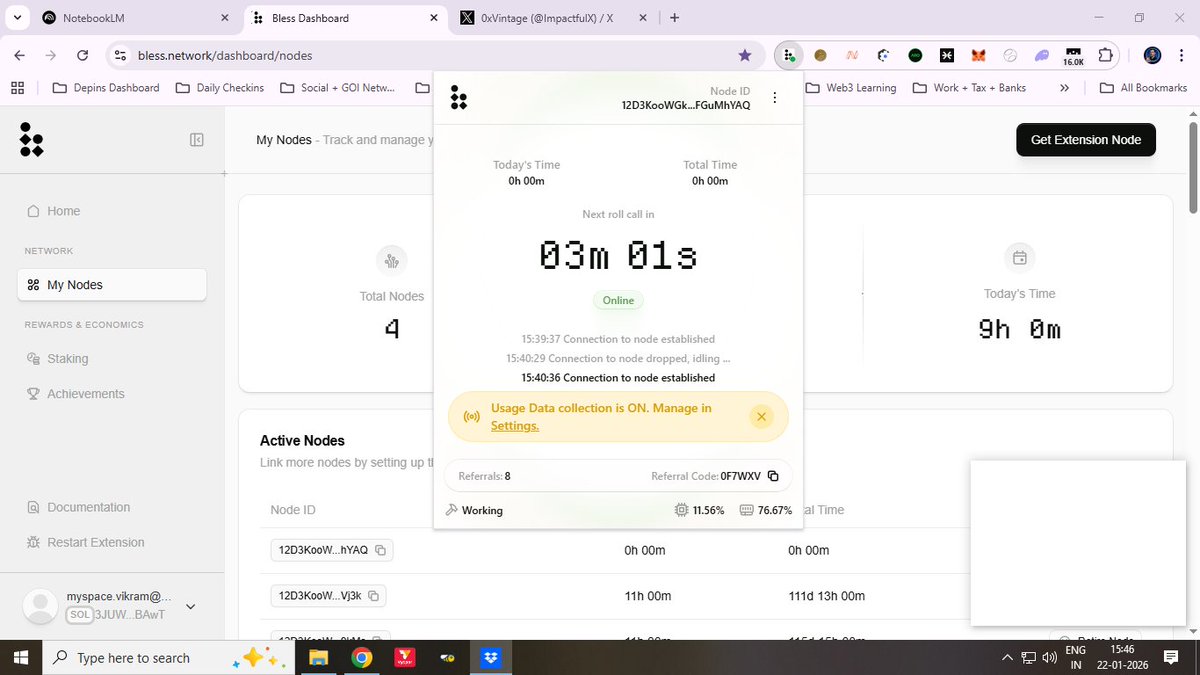Screen dimensions: 1200x675
Task: Open the Extensions puzzle piece menu
Action: [x=1105, y=56]
